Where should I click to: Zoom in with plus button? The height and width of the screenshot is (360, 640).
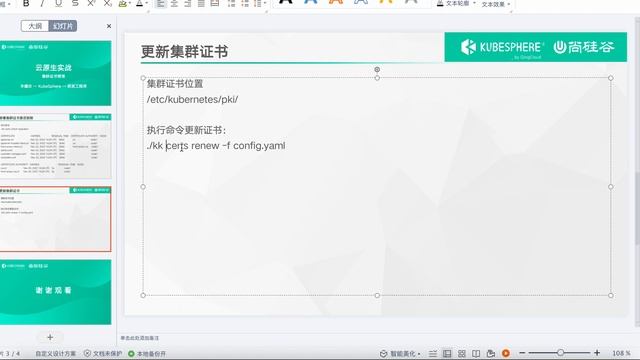(x=597, y=353)
